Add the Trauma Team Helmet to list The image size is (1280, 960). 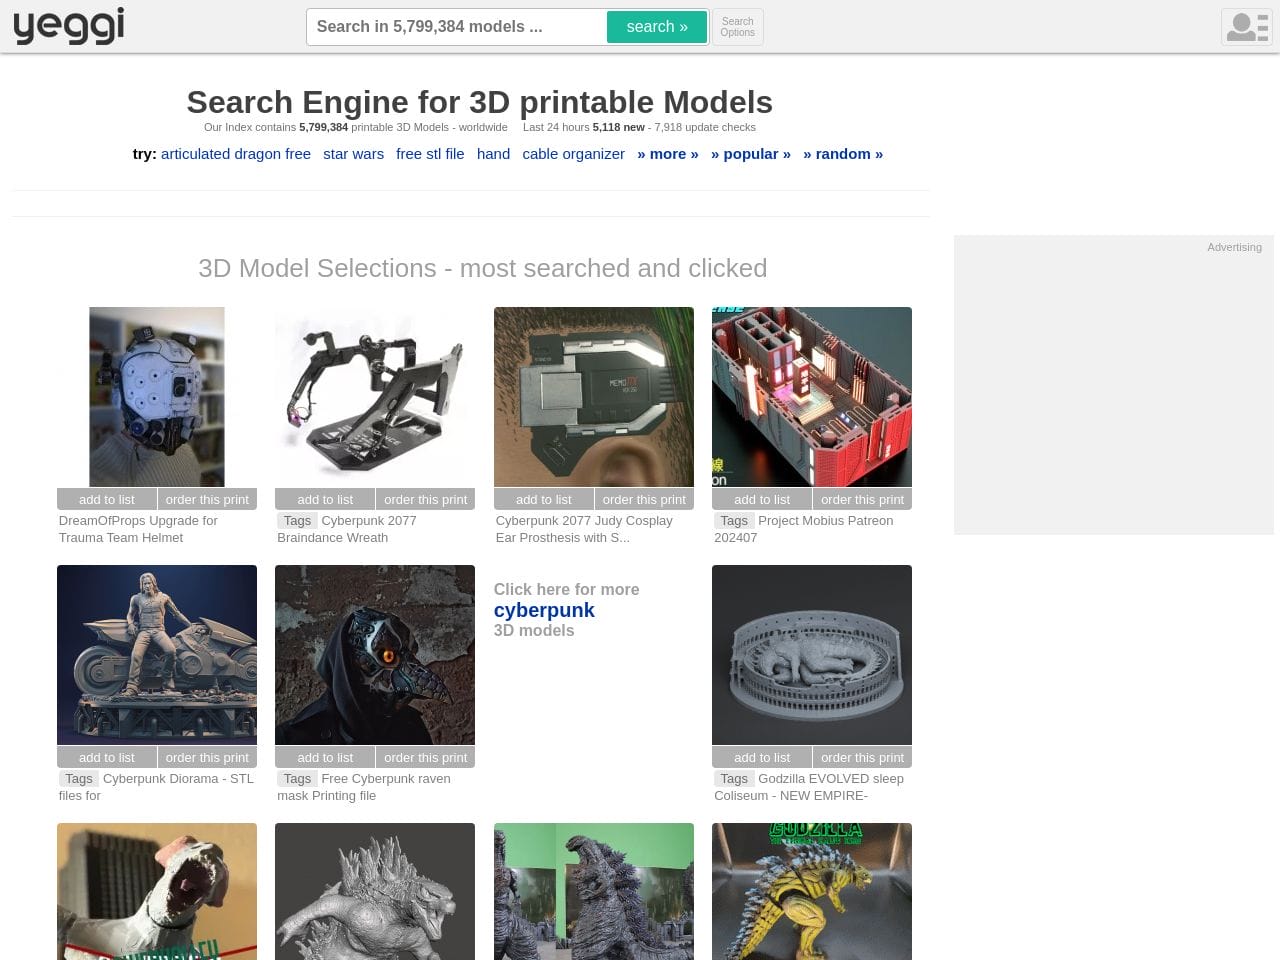(106, 499)
